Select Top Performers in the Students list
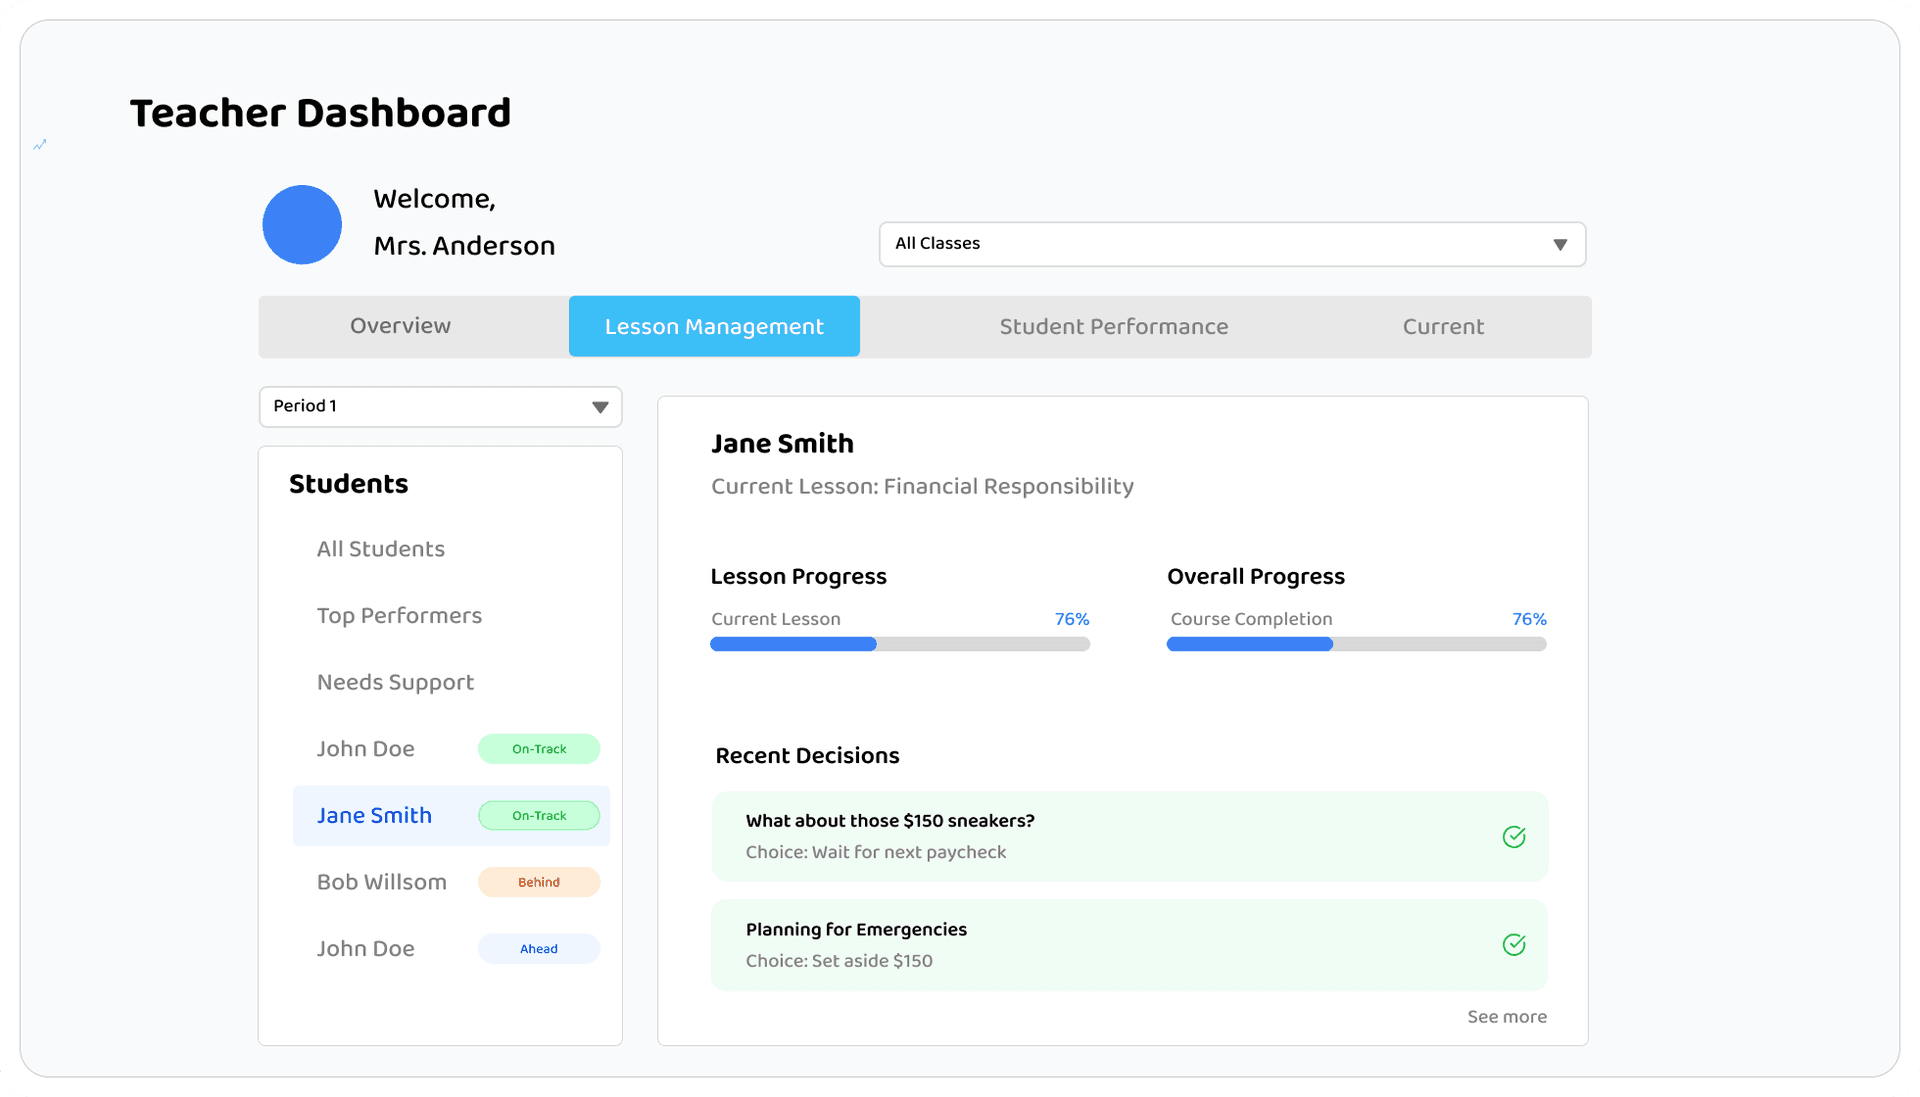The height and width of the screenshot is (1097, 1920). (399, 615)
